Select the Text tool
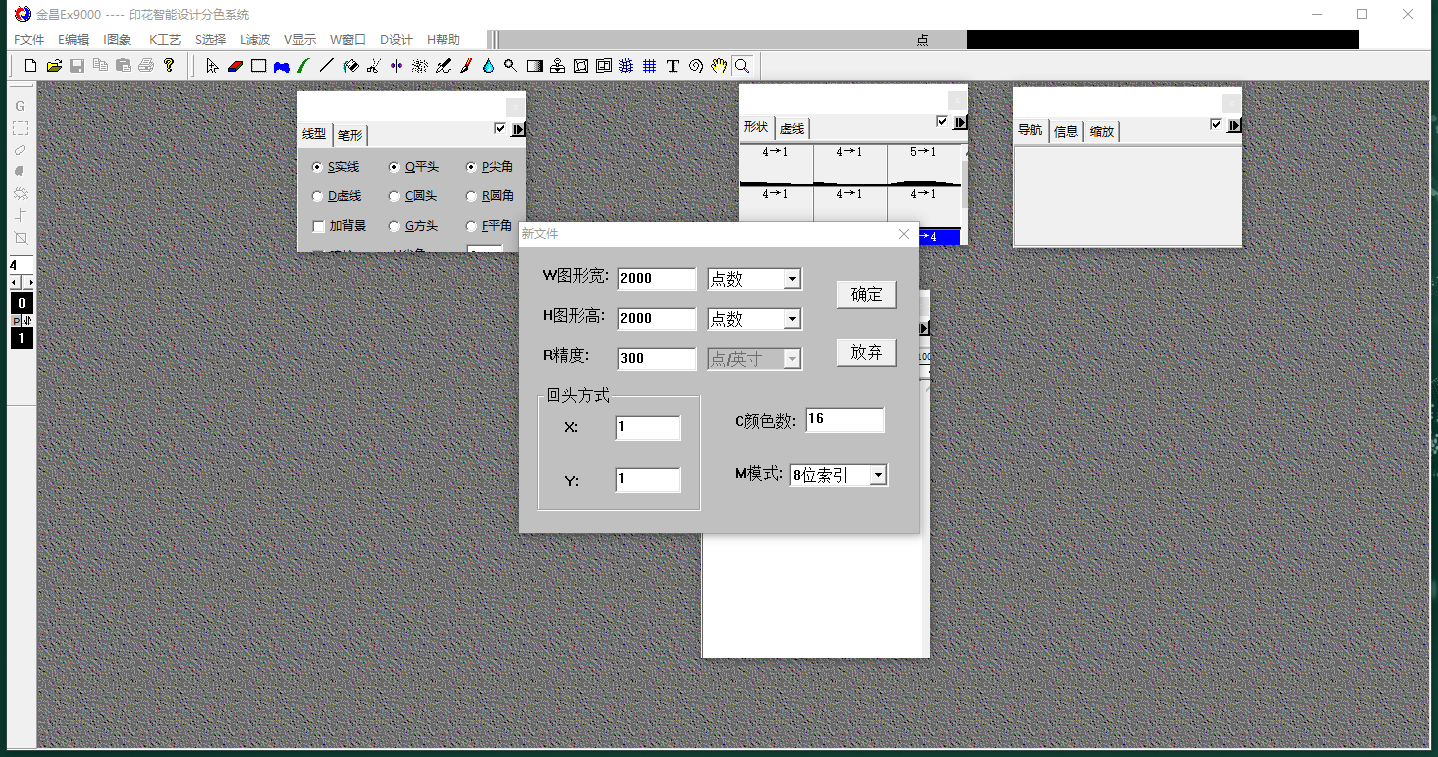Image resolution: width=1438 pixels, height=757 pixels. [673, 66]
